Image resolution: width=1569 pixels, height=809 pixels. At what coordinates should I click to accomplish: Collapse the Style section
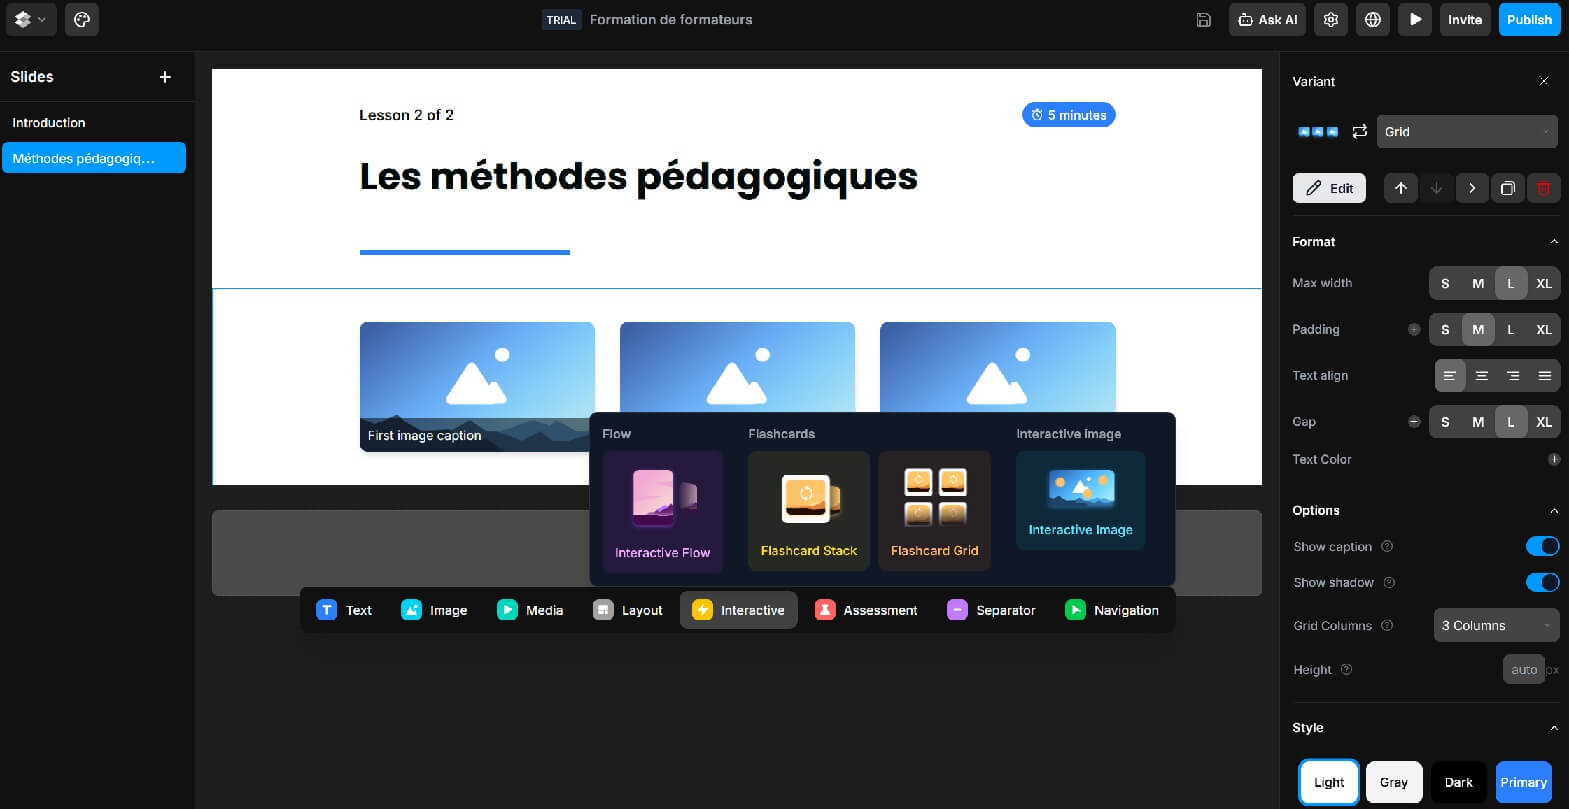pyautogui.click(x=1554, y=727)
